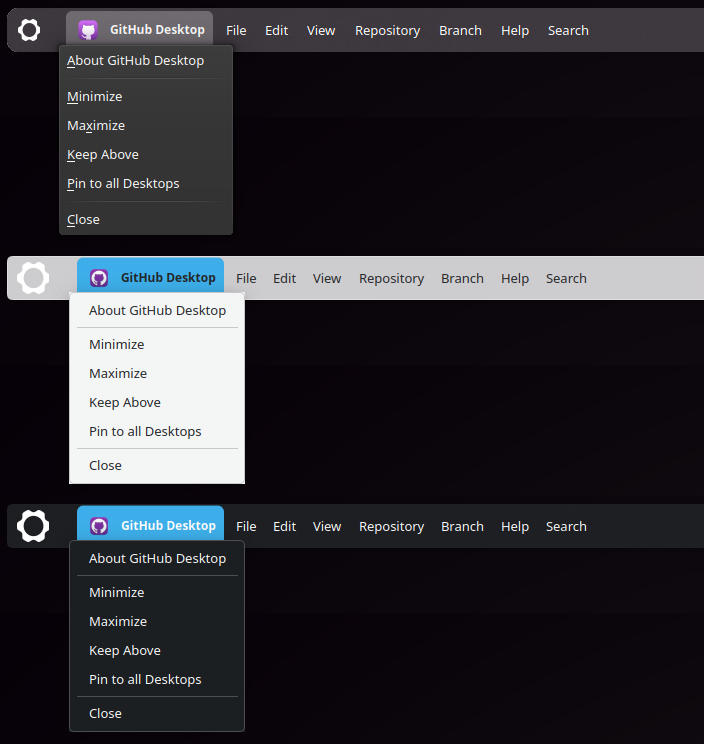Choose Keep Above in light dropdown menu

point(157,402)
